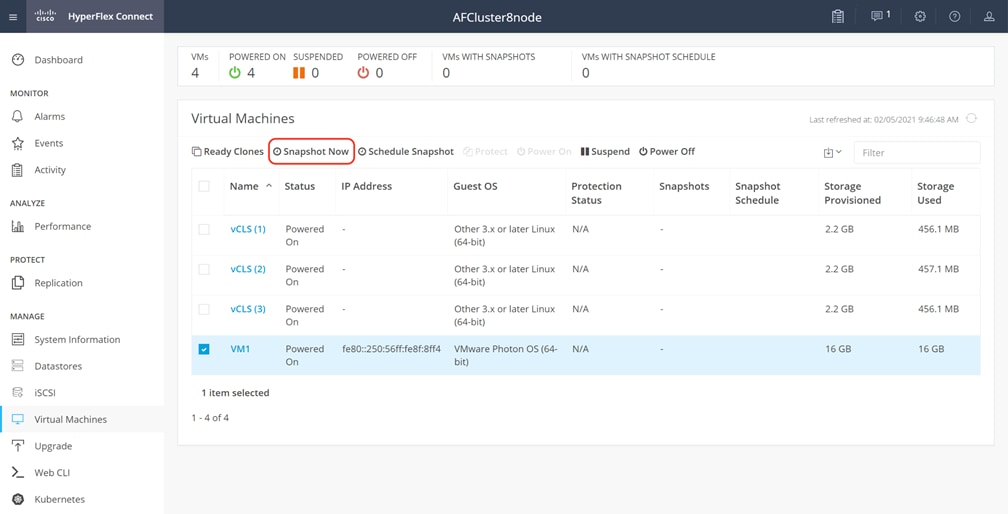Image resolution: width=1008 pixels, height=514 pixels.
Task: Open the vCLS (2) link
Action: pyautogui.click(x=248, y=269)
